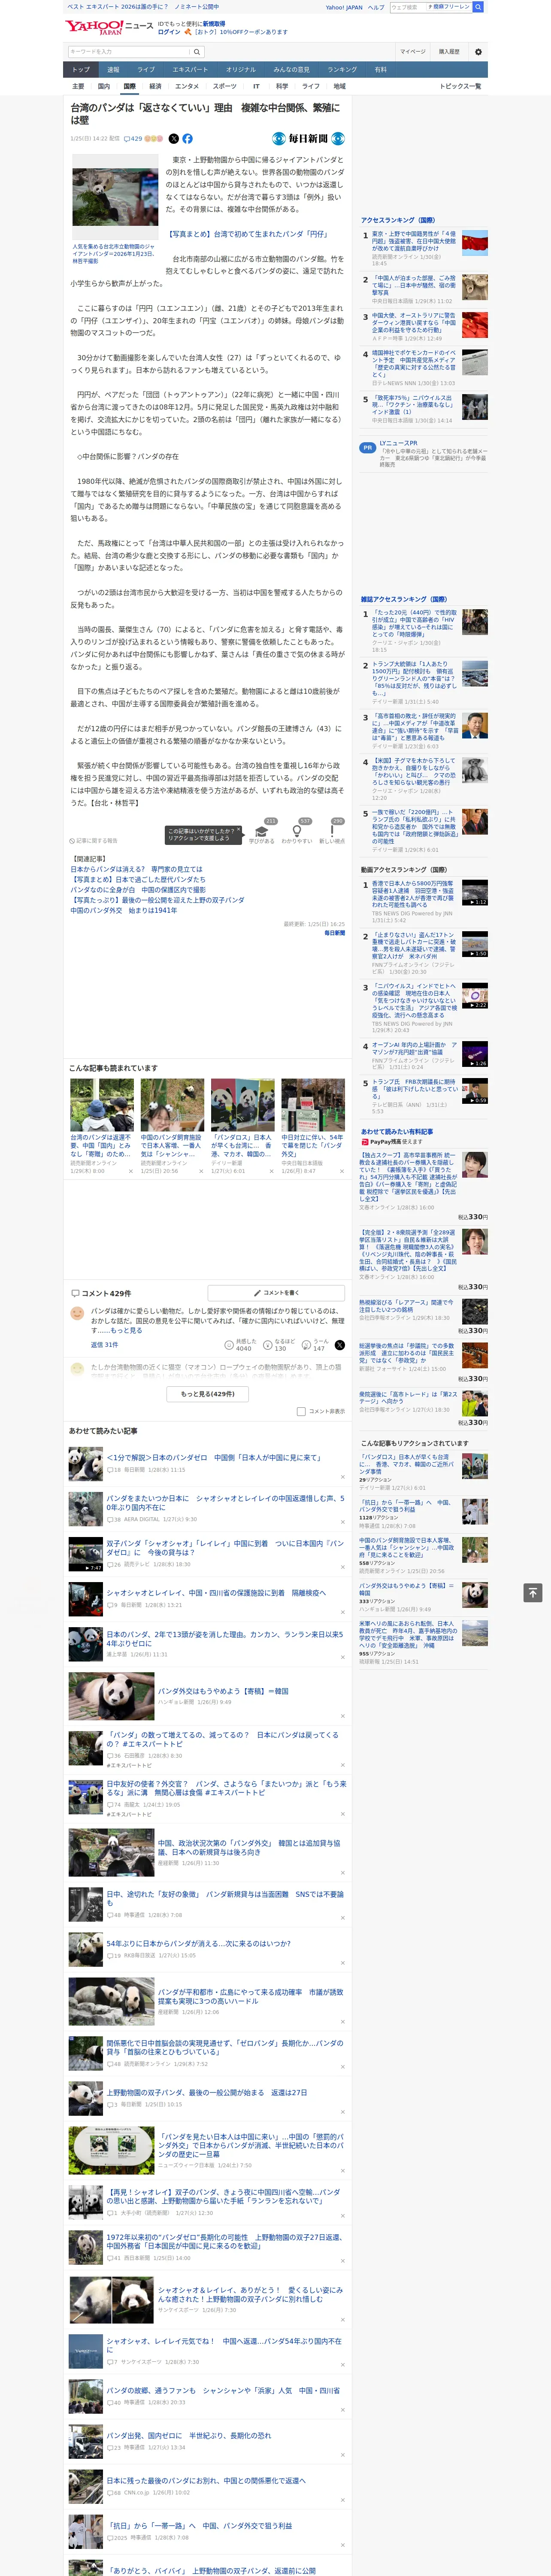Open the オリジナル navigation tab
The height and width of the screenshot is (2576, 551).
pos(241,70)
